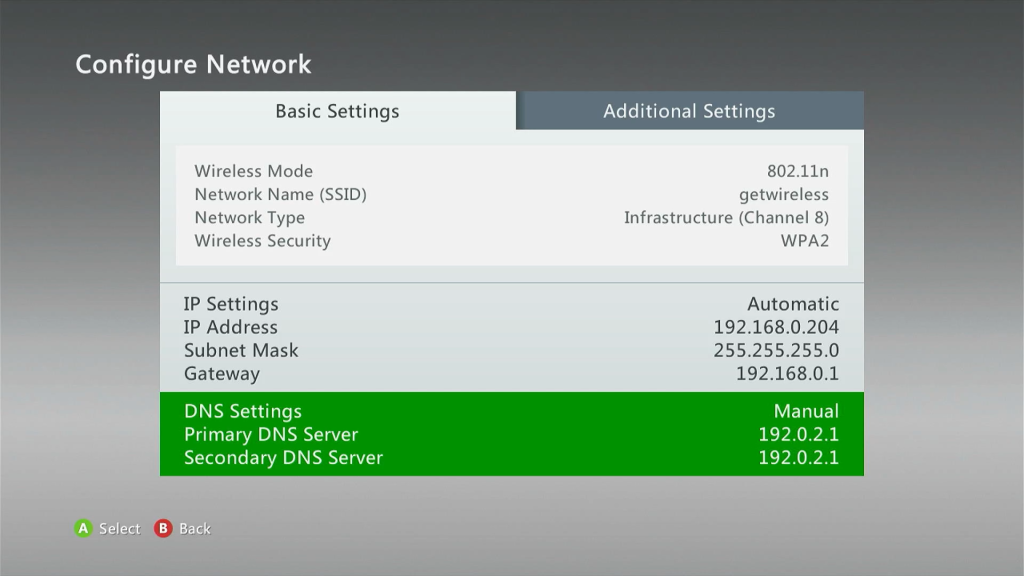Select the highlighted DNS Settings label
This screenshot has width=1024, height=576.
[243, 411]
